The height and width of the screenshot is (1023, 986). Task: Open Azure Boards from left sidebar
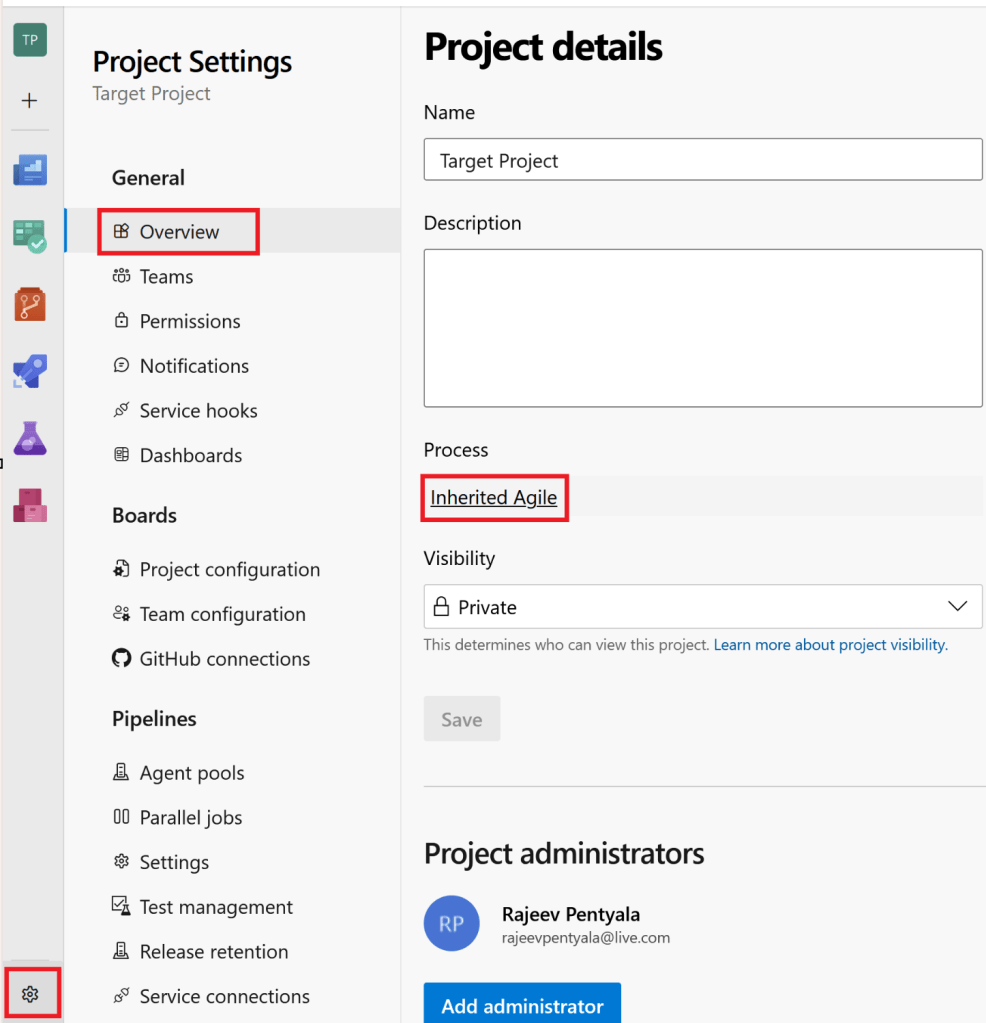[29, 236]
